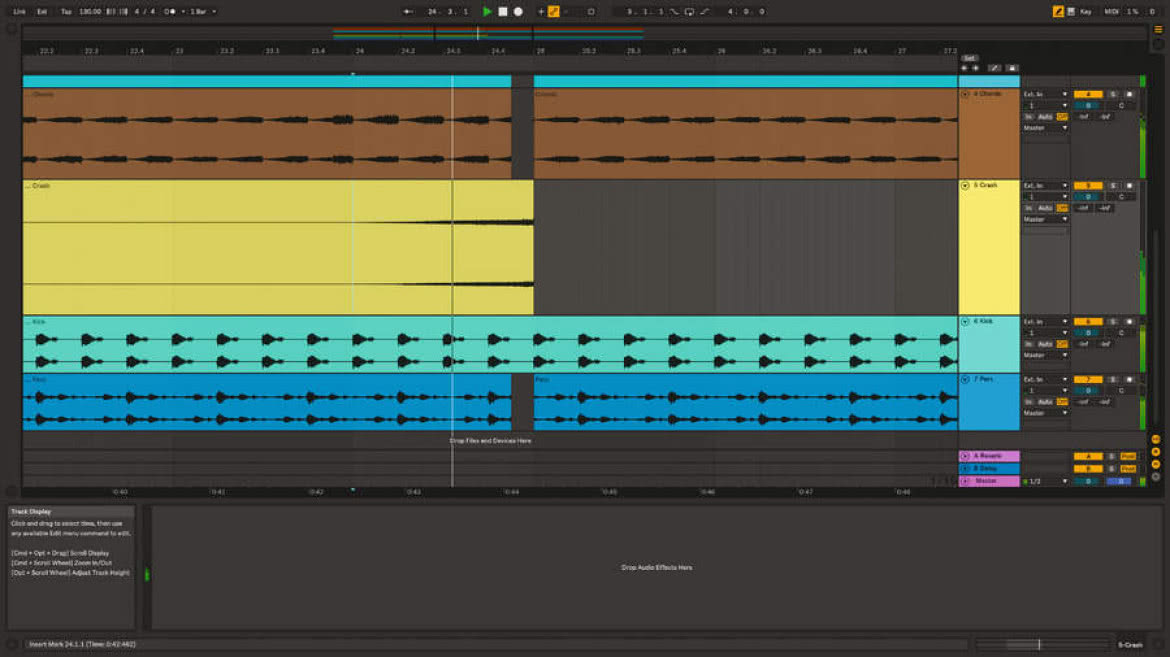Toggle the metronome in the control bar

(171, 11)
